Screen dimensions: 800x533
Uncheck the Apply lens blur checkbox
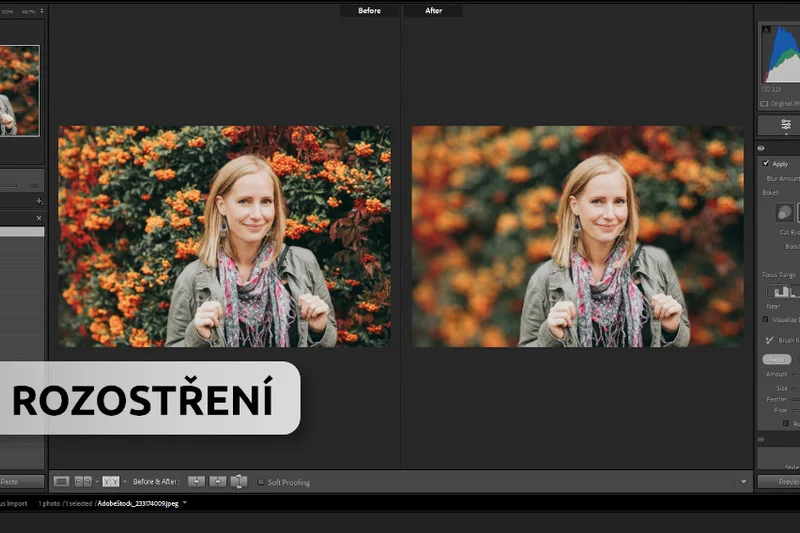click(766, 163)
